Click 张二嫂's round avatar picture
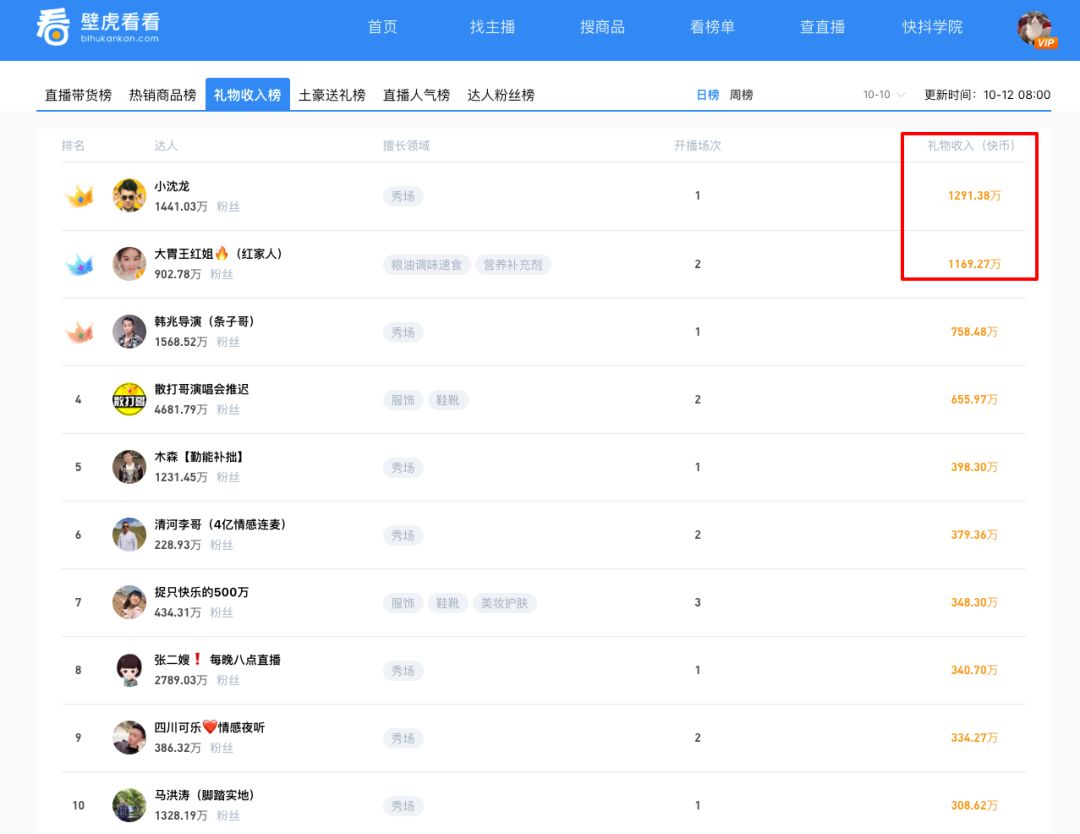Screen dimensions: 1080x834 (128, 670)
